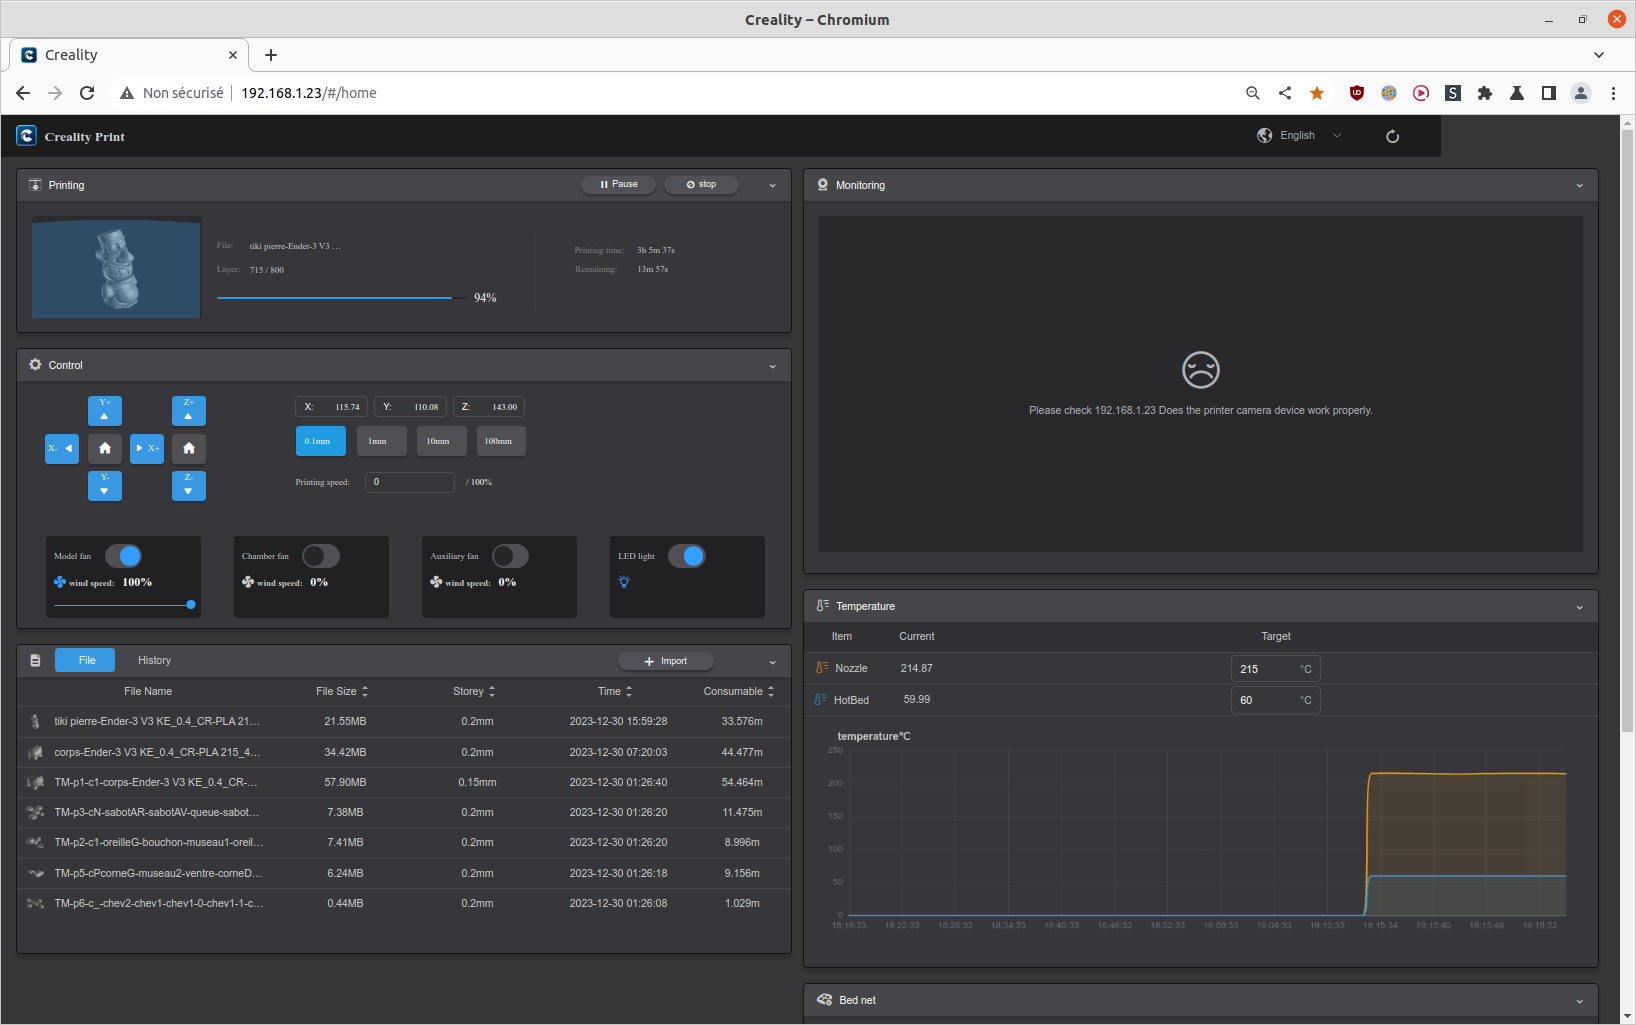Click the Nozzle target temperature field
1636x1025 pixels.
pyautogui.click(x=1275, y=669)
